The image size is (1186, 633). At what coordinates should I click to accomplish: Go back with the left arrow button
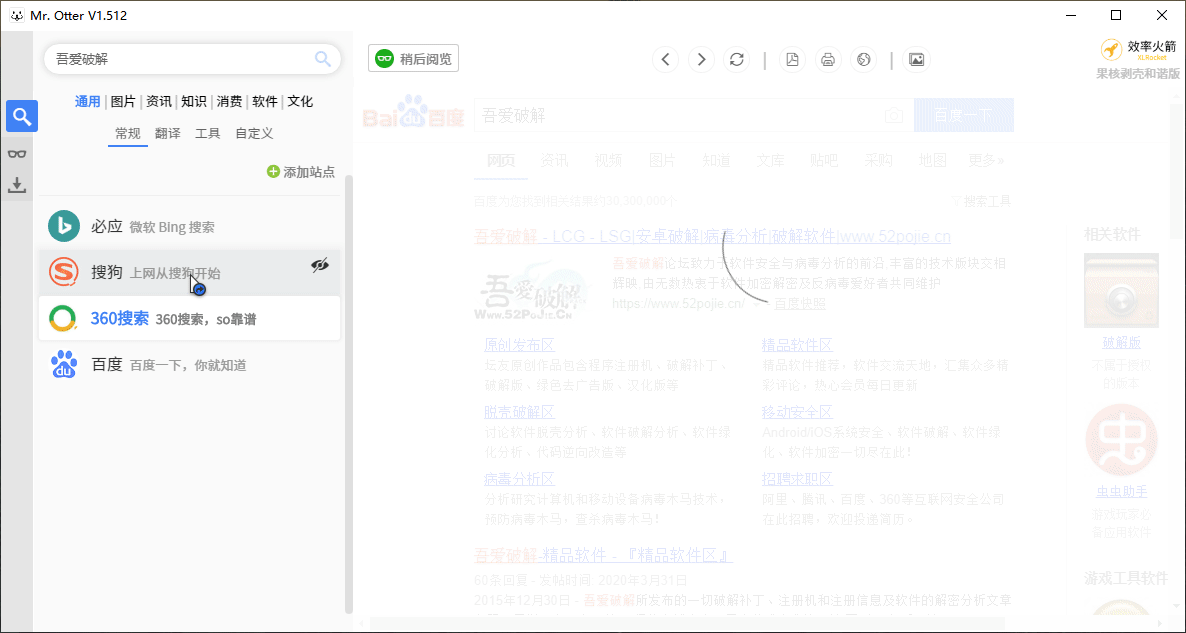(x=666, y=59)
